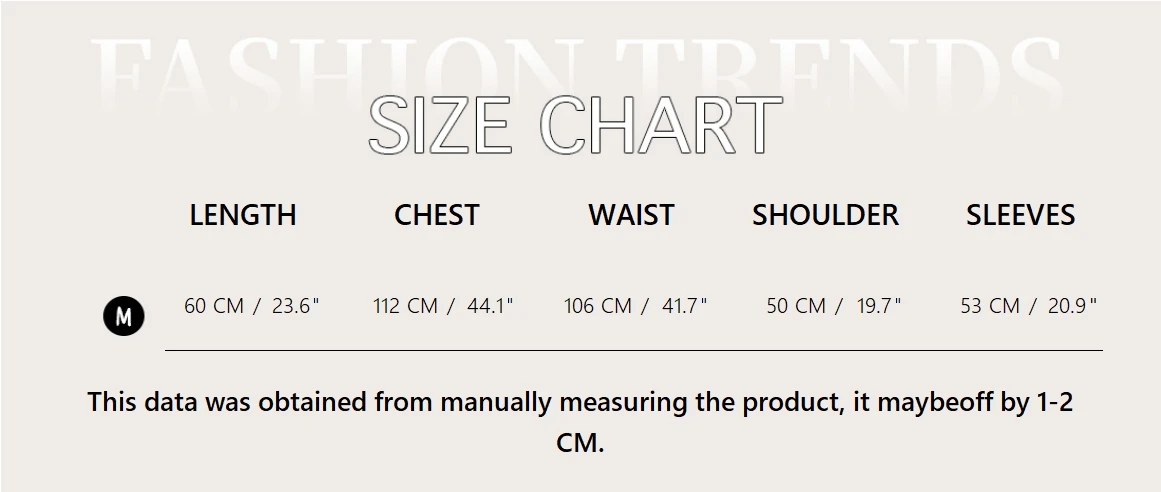Click the black M size badge
The height and width of the screenshot is (492, 1161).
124,317
